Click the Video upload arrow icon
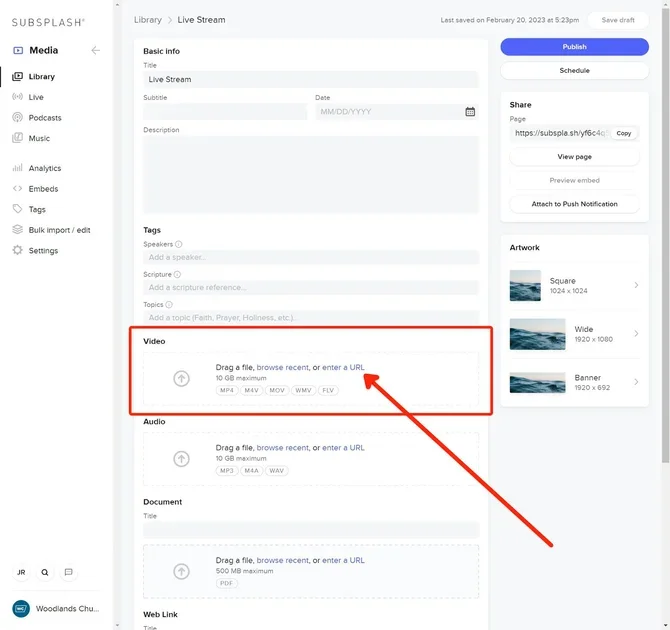 click(x=181, y=378)
